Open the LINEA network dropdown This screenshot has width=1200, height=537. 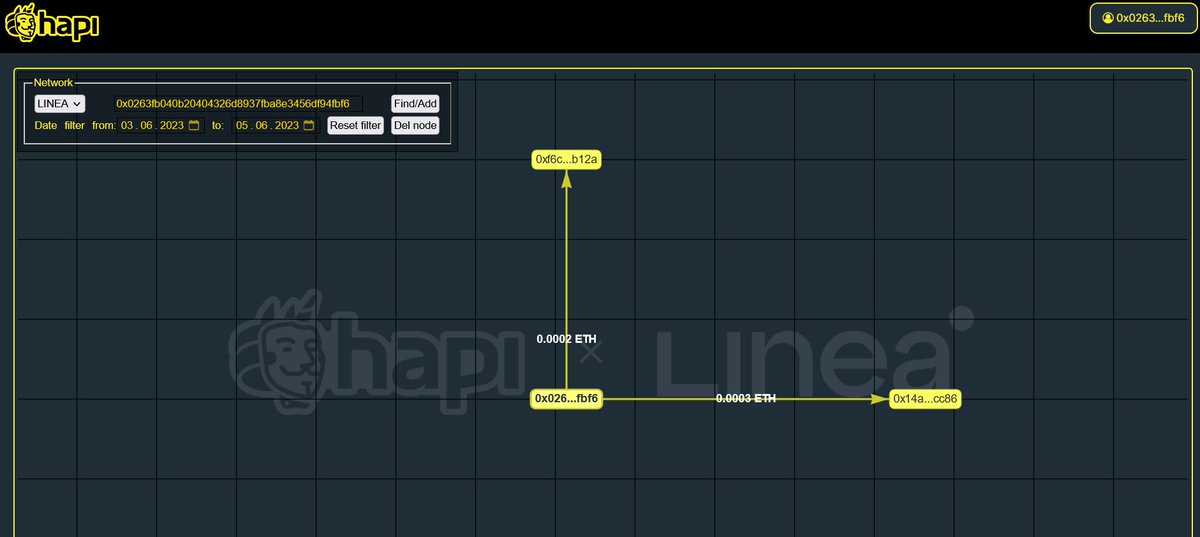click(60, 103)
